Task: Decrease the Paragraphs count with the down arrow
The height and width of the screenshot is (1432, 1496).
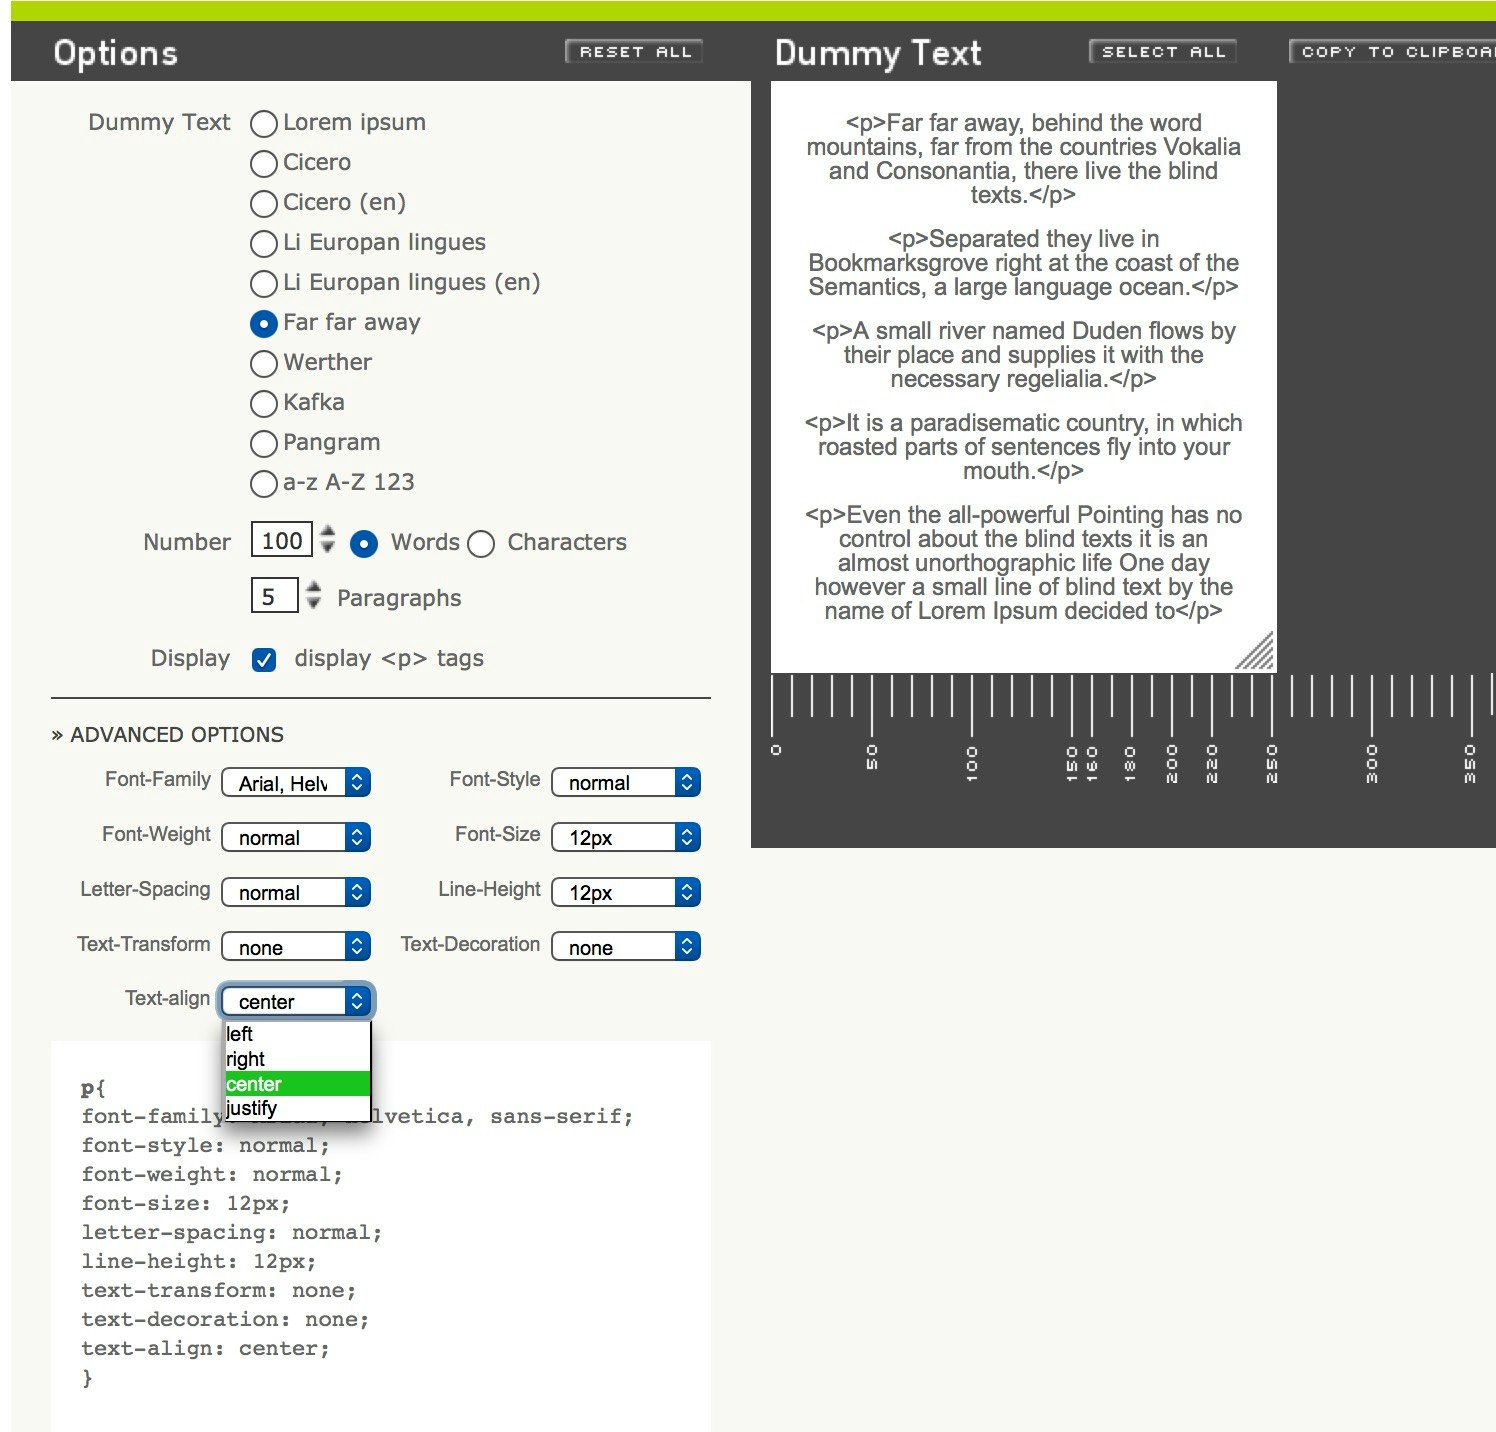Action: 313,604
